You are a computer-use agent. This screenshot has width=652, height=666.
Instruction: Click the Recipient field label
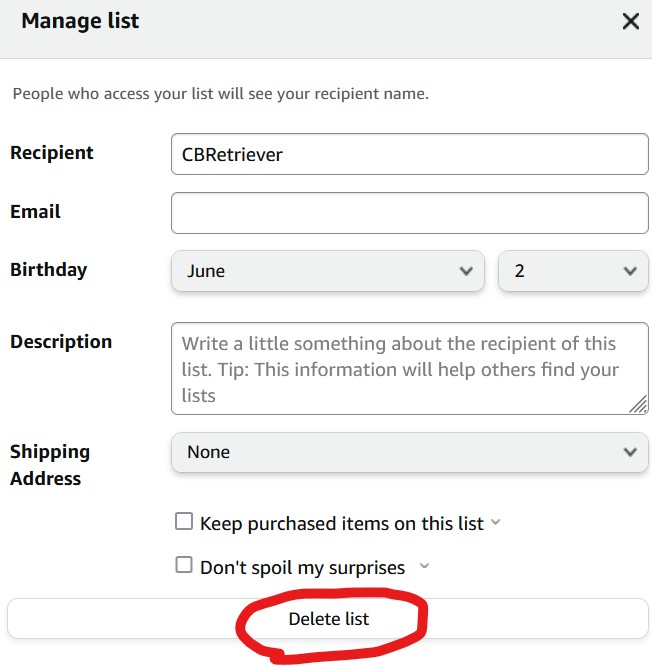click(x=51, y=152)
